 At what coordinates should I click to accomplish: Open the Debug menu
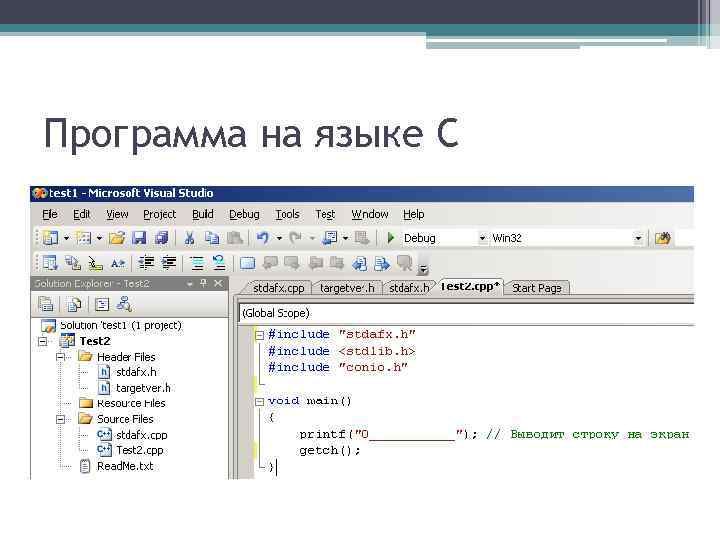click(x=244, y=214)
